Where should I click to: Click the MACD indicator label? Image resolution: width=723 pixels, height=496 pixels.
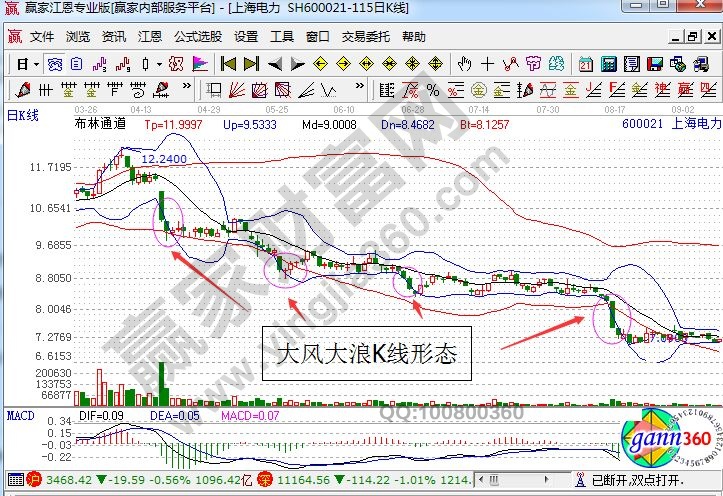click(x=21, y=413)
